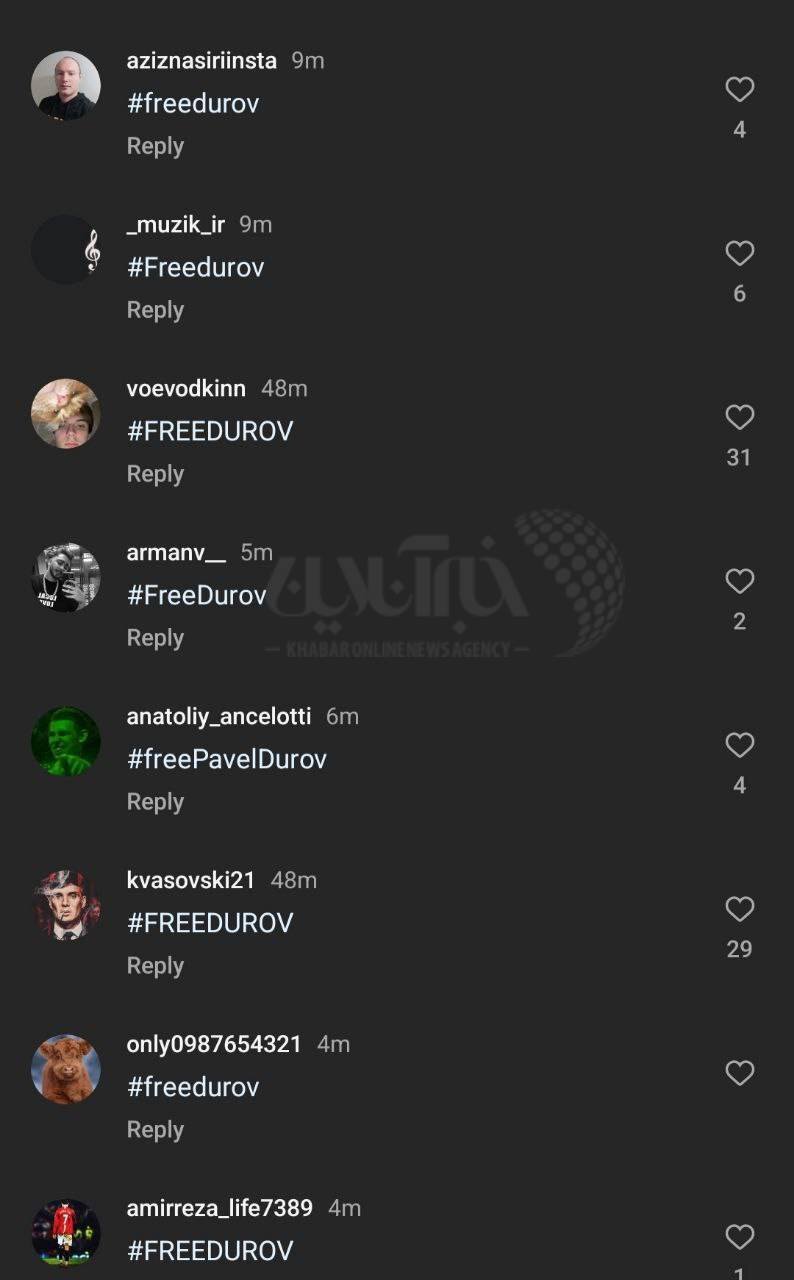794x1280 pixels.
Task: Reply to voevodkinn's comment
Action: (x=155, y=474)
